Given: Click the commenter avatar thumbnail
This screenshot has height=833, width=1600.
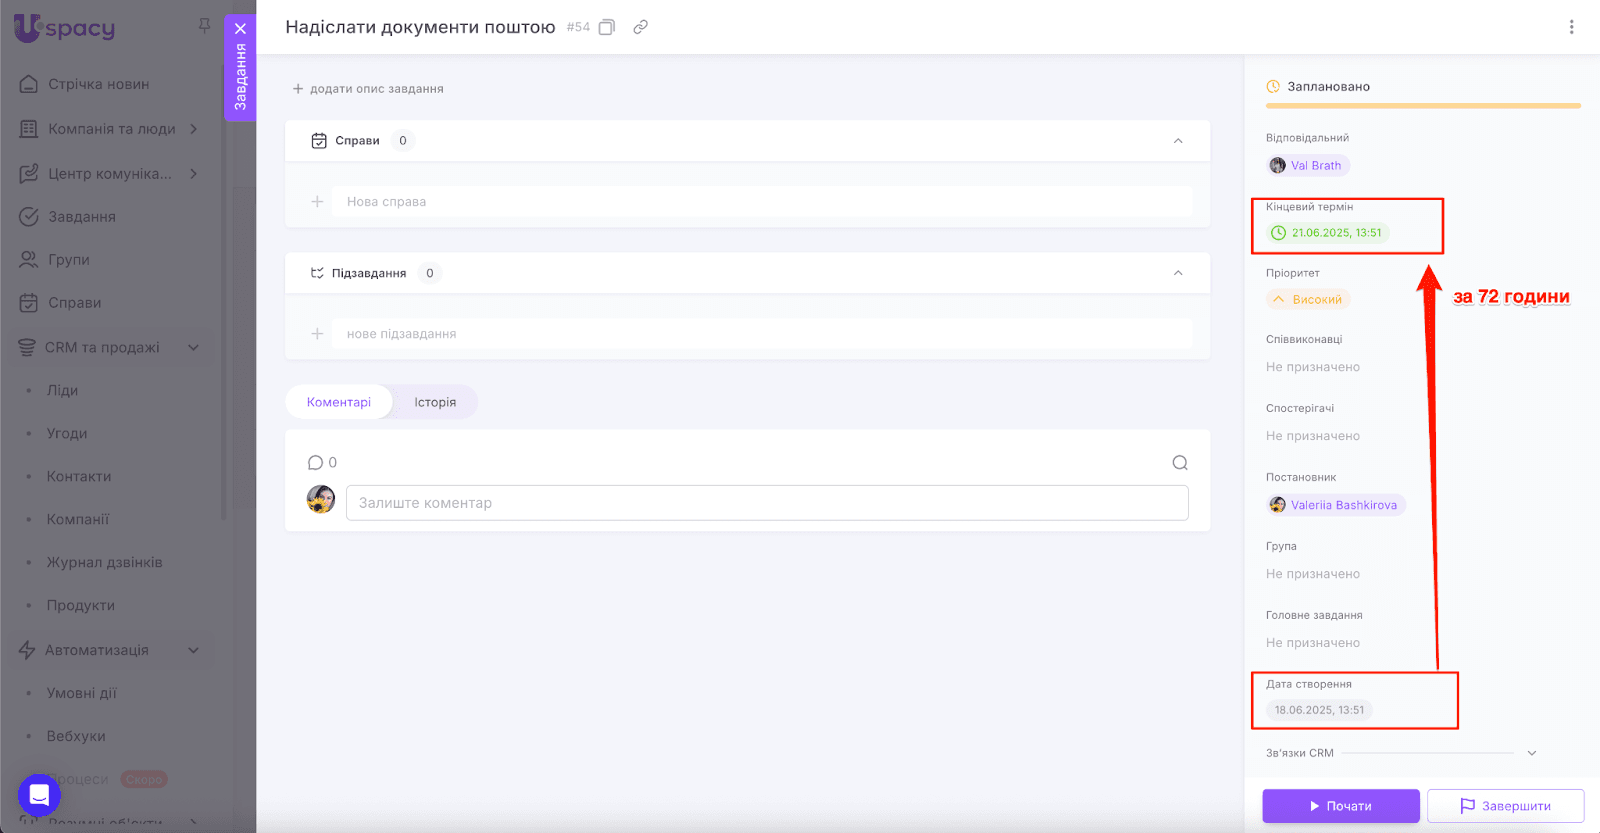Looking at the screenshot, I should [321, 499].
